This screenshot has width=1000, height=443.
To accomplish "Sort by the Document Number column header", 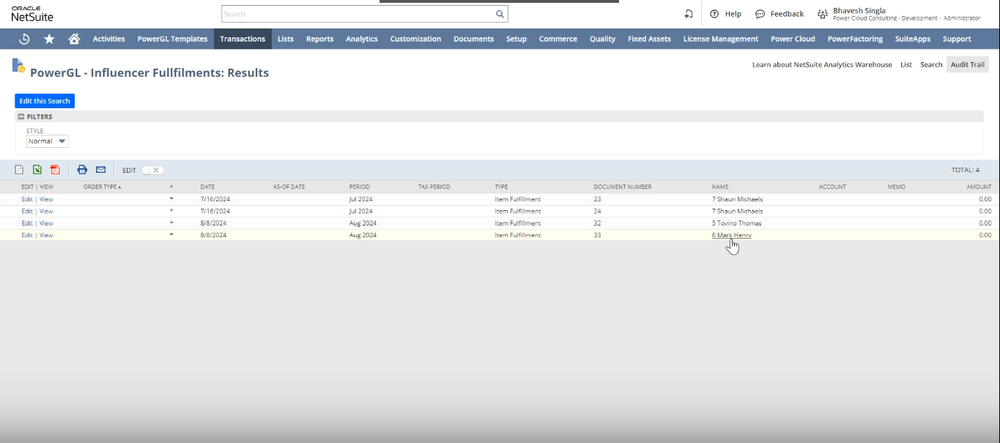I will [x=622, y=187].
